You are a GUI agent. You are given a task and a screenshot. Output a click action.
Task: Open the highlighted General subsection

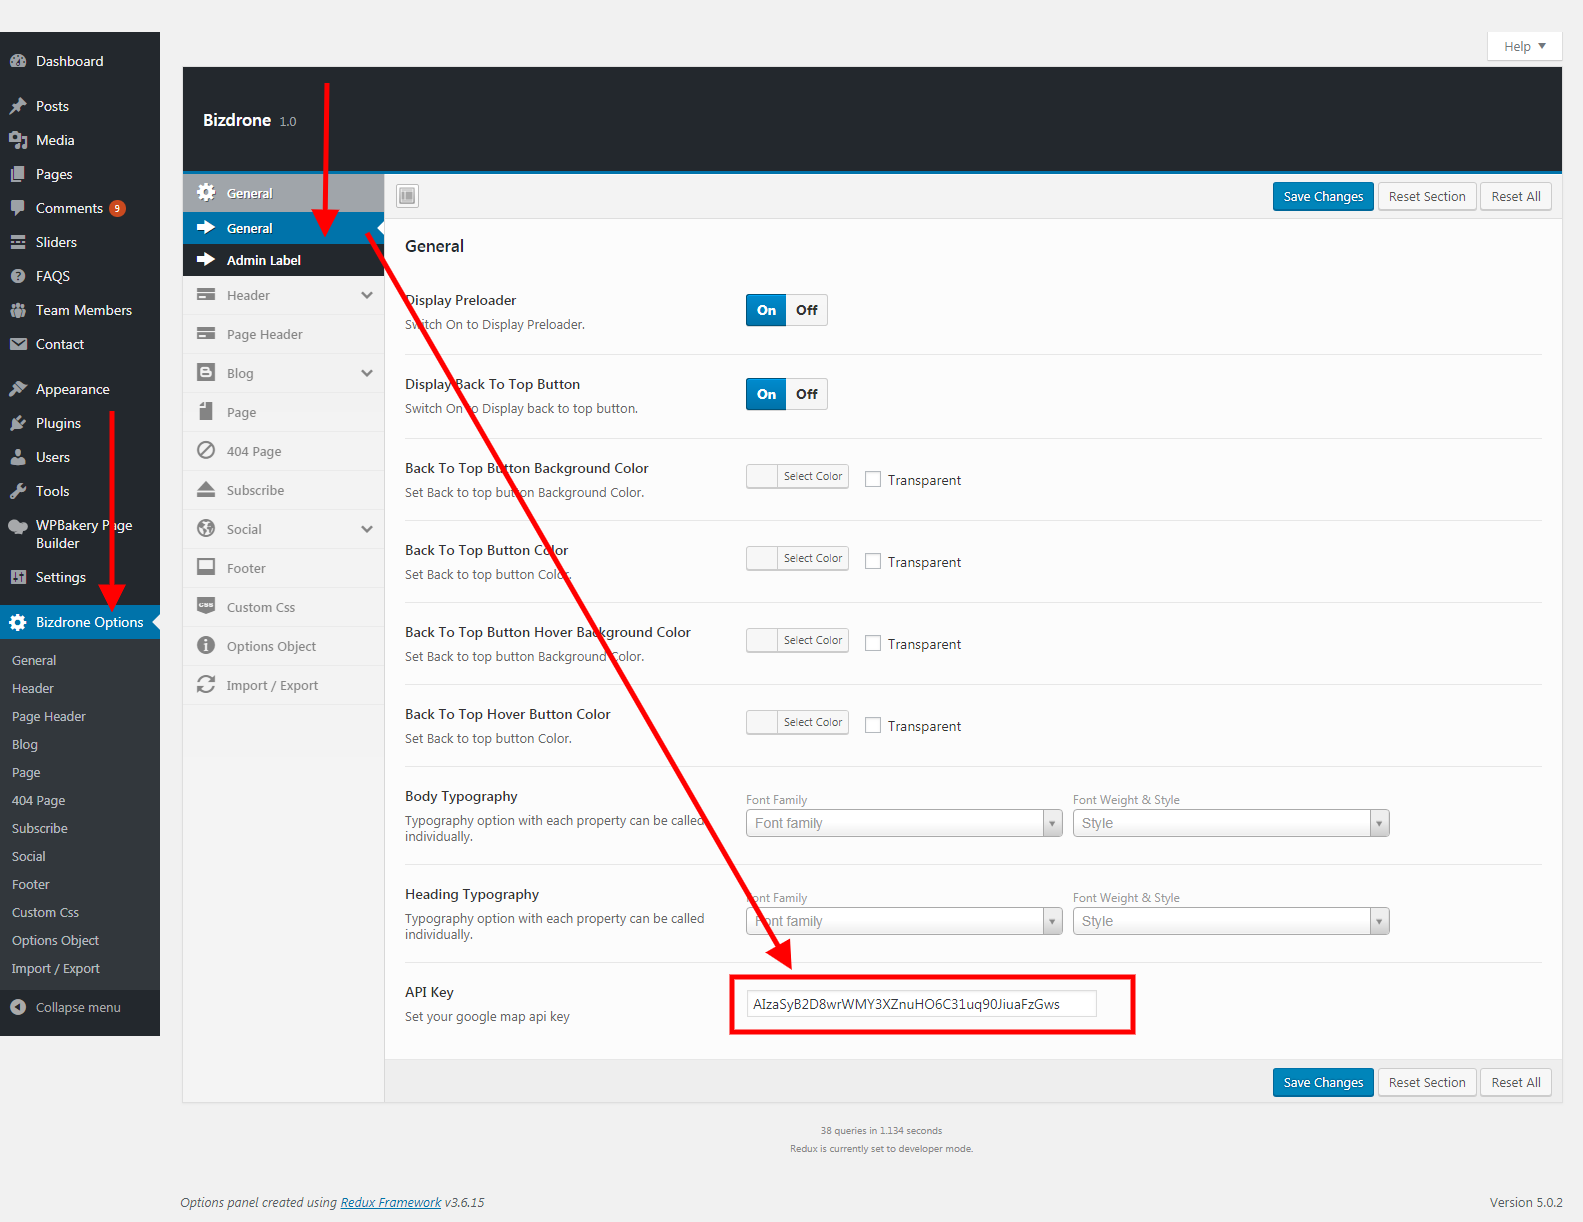pyautogui.click(x=284, y=228)
